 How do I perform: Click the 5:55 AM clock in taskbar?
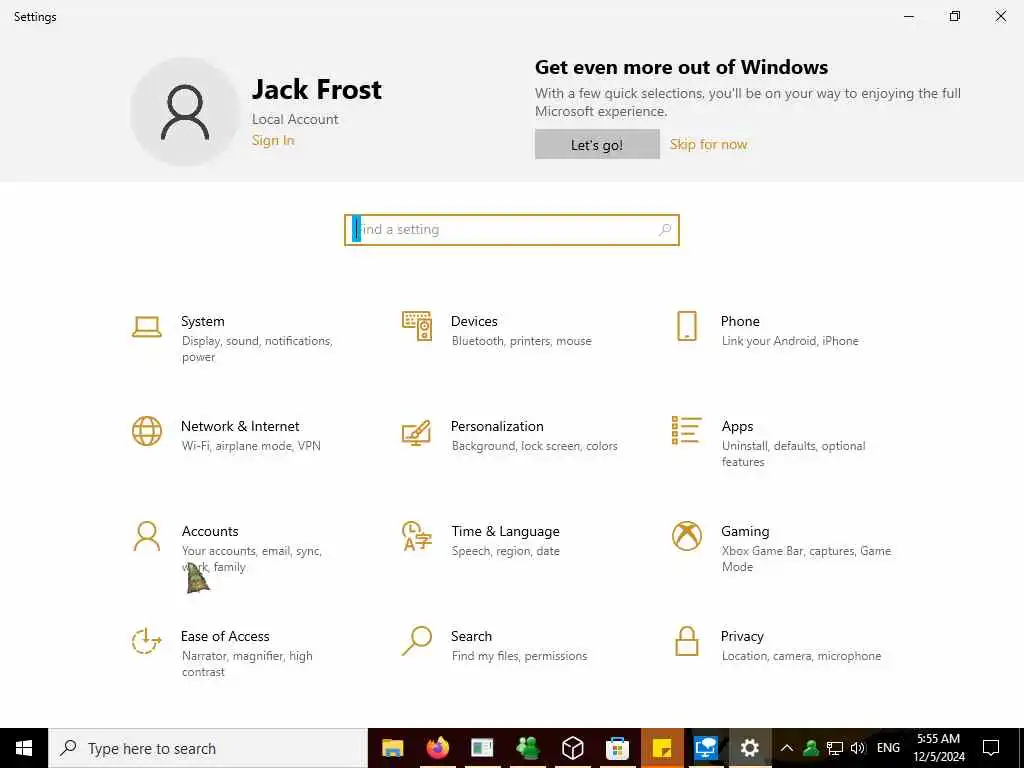pyautogui.click(x=938, y=739)
